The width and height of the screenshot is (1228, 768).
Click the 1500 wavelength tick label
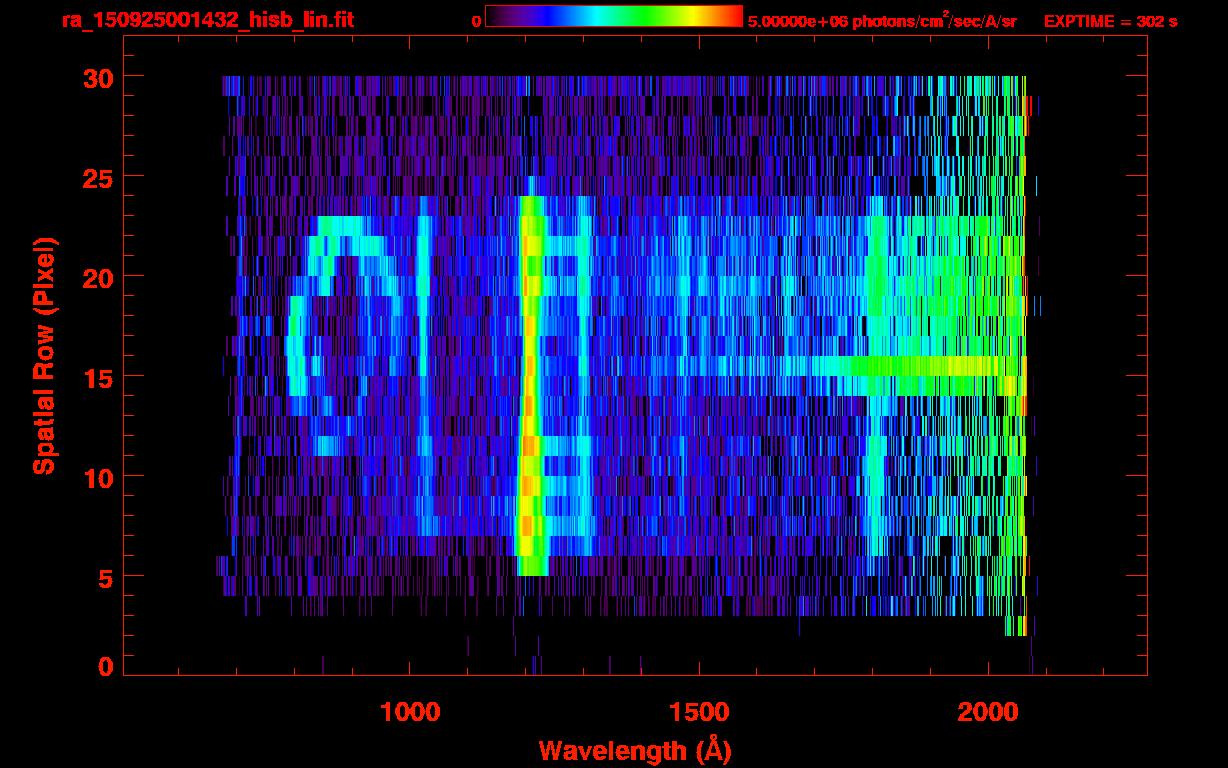click(x=699, y=711)
